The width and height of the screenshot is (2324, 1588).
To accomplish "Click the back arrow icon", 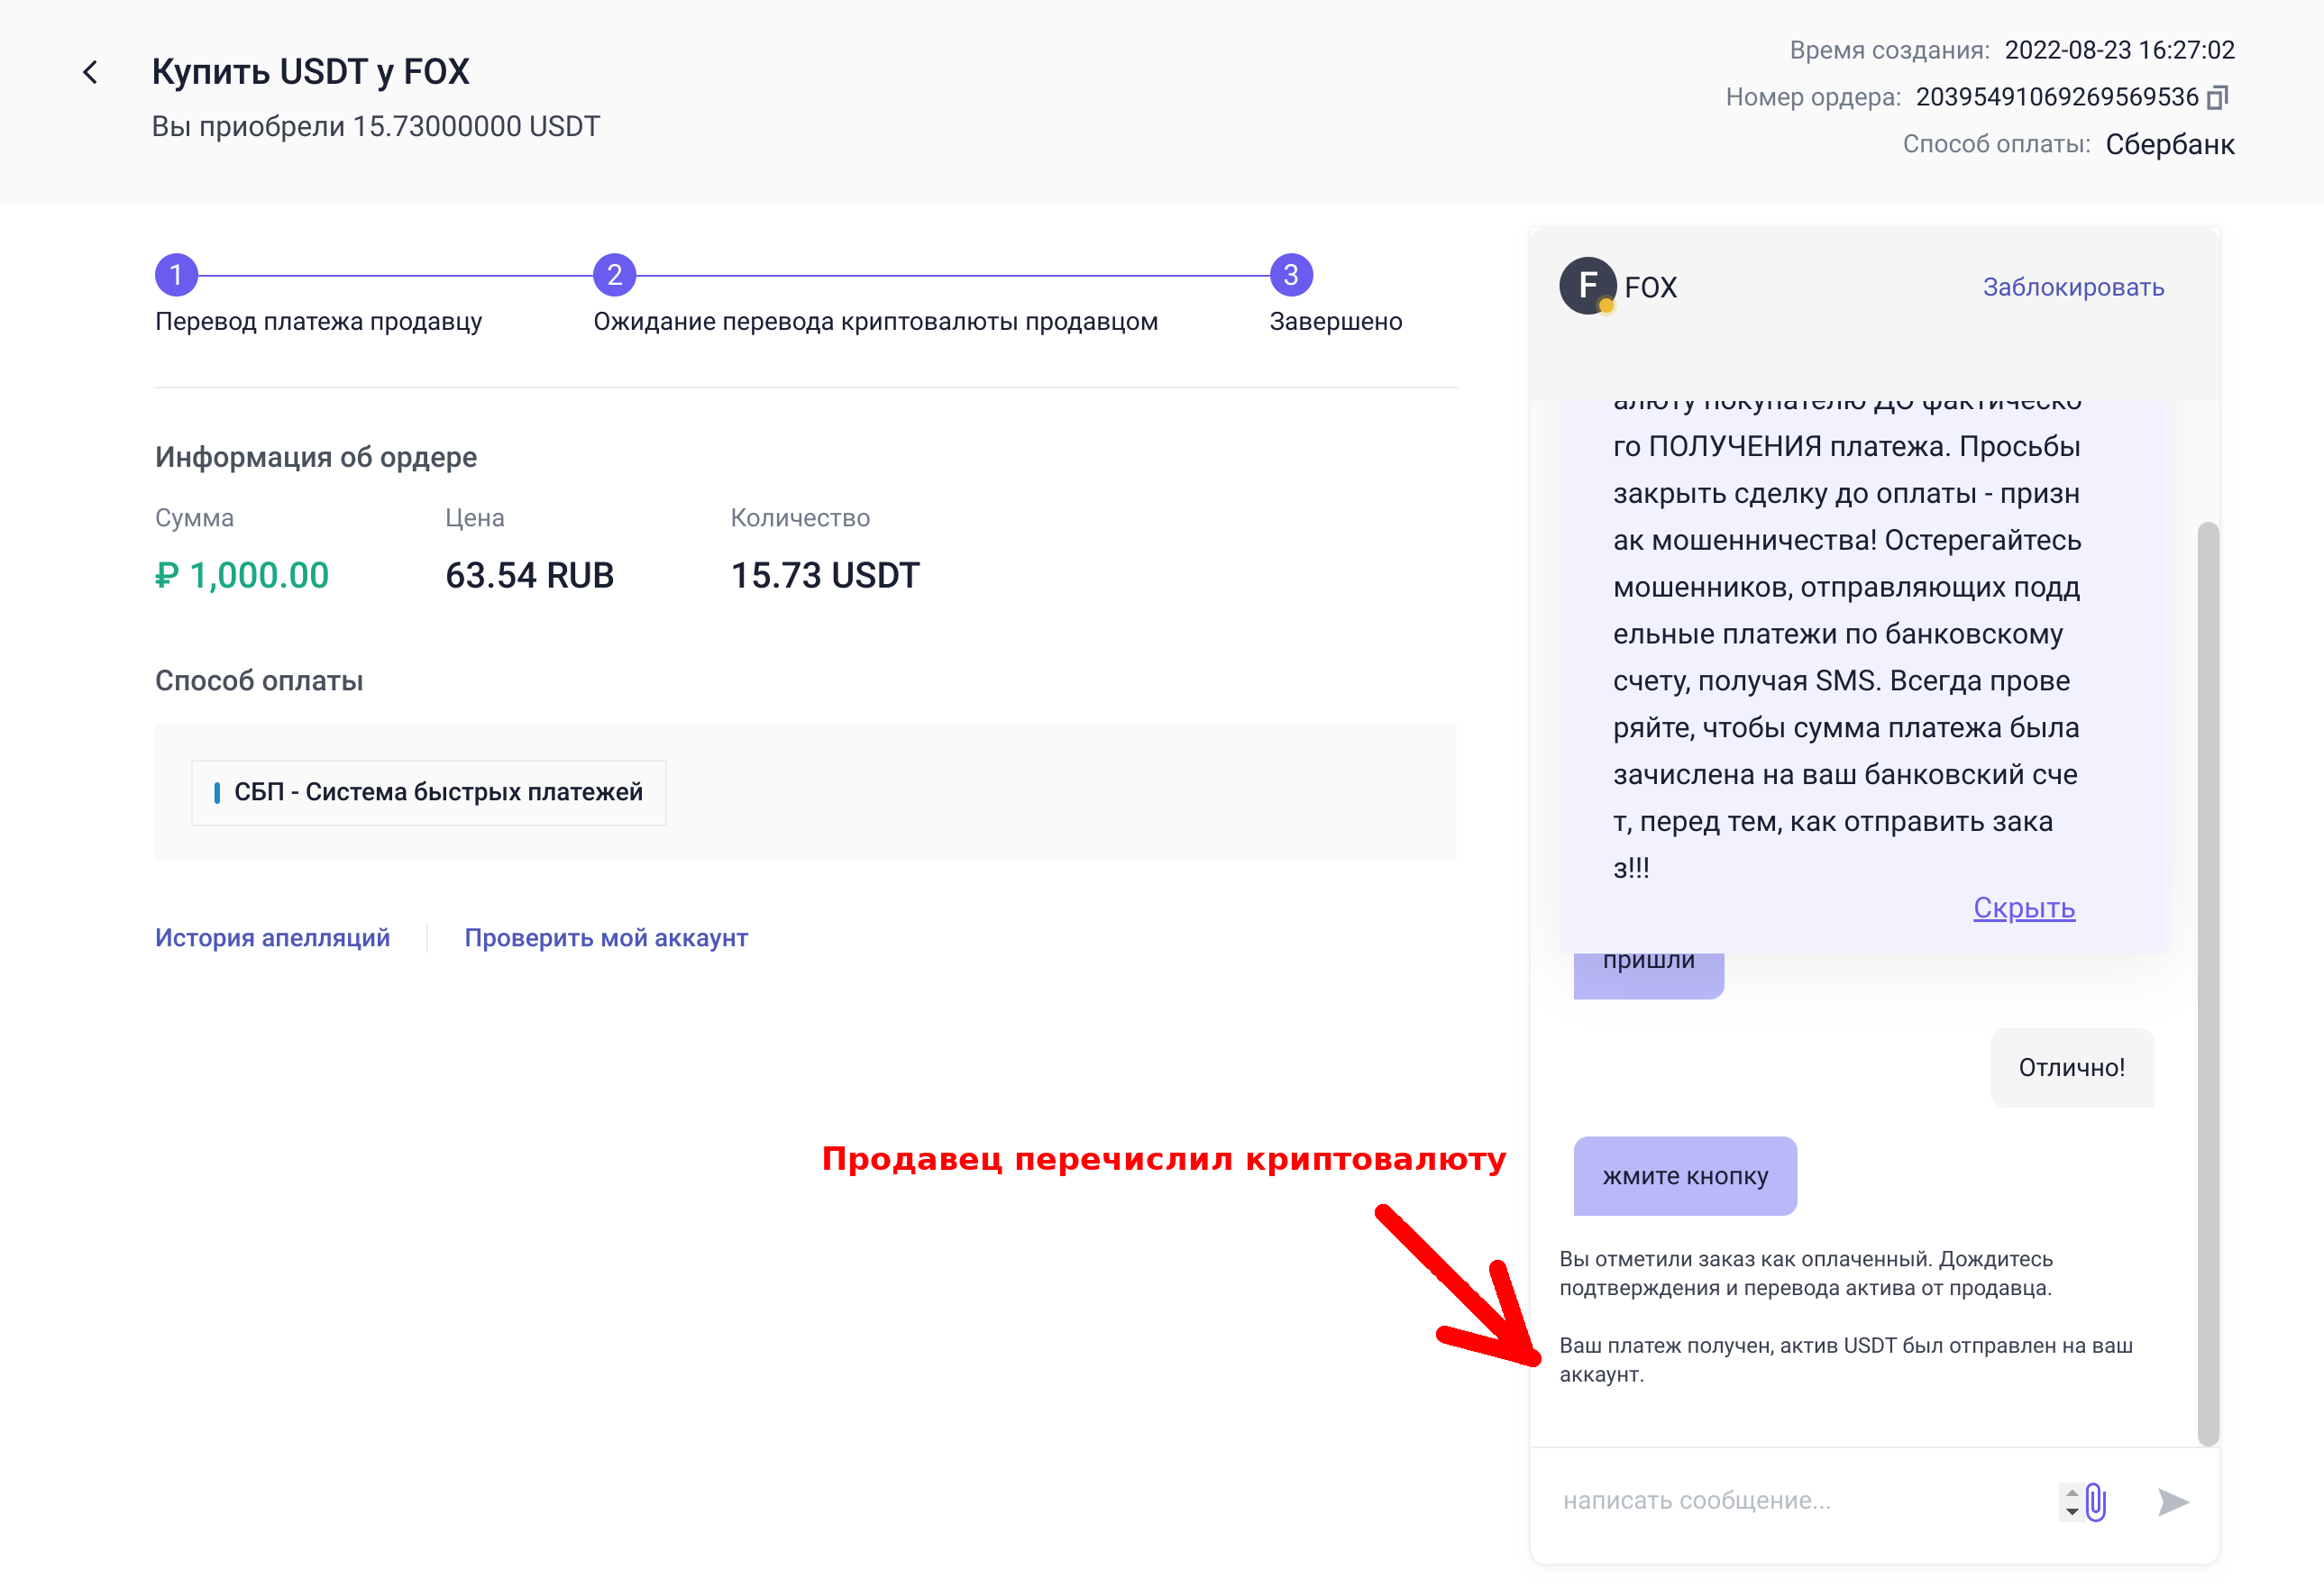I will coord(90,72).
